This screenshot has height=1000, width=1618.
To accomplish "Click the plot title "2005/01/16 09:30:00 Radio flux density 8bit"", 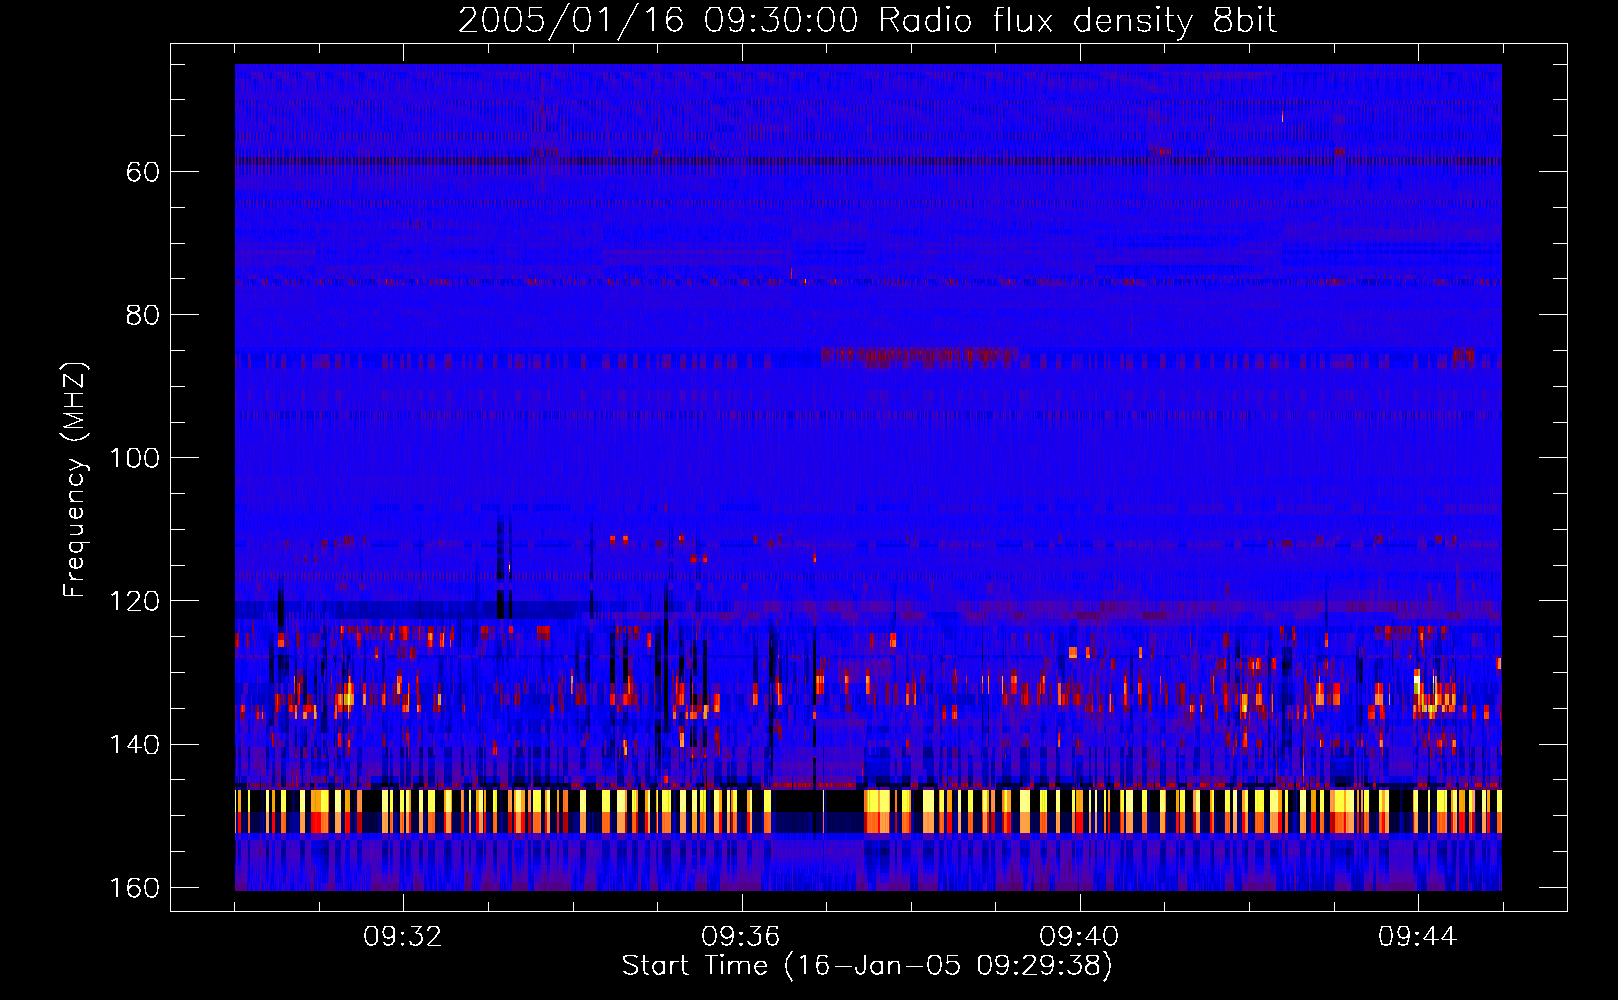I will point(867,21).
